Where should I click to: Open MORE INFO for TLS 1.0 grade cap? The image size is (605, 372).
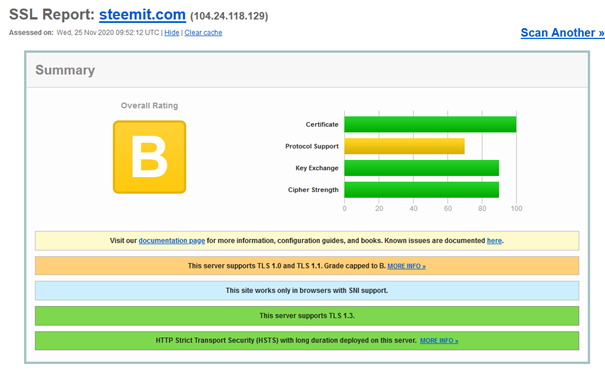(x=406, y=266)
